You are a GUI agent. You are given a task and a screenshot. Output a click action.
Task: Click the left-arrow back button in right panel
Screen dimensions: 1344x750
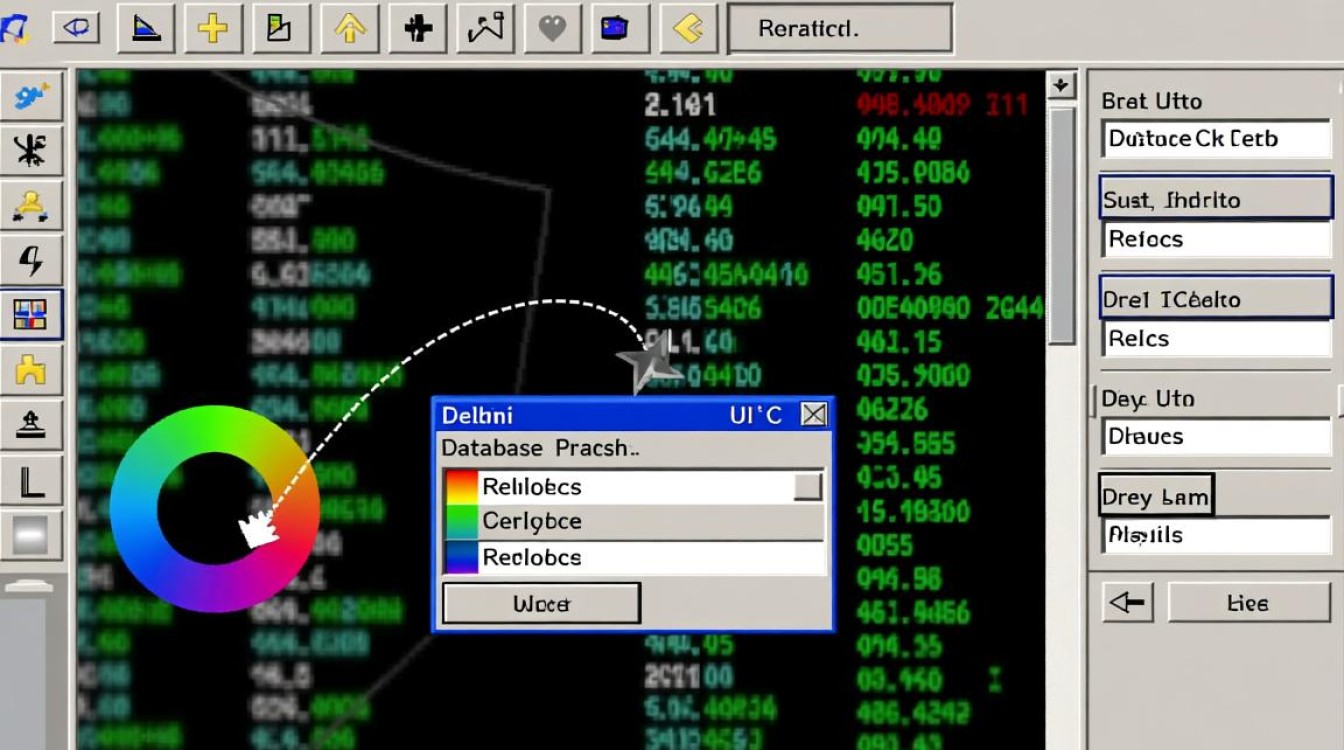coord(1127,603)
